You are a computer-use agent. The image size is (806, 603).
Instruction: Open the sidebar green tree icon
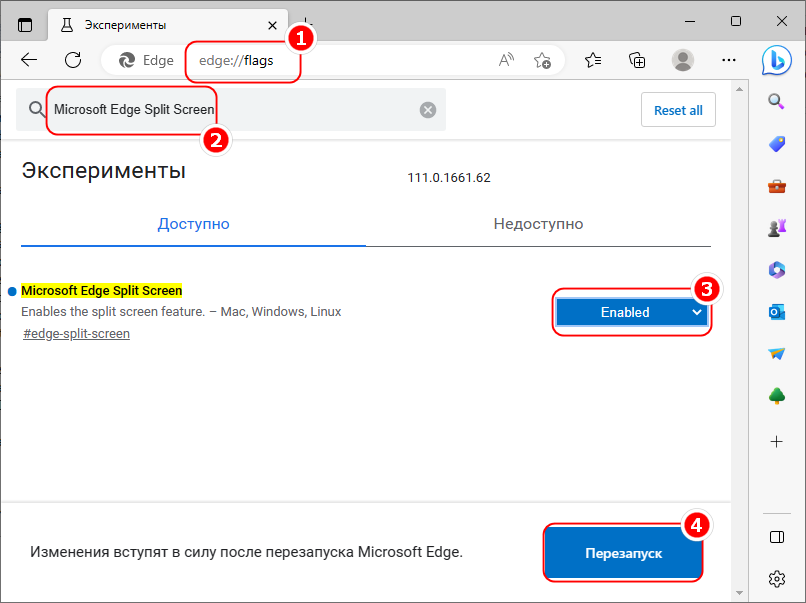pos(777,396)
